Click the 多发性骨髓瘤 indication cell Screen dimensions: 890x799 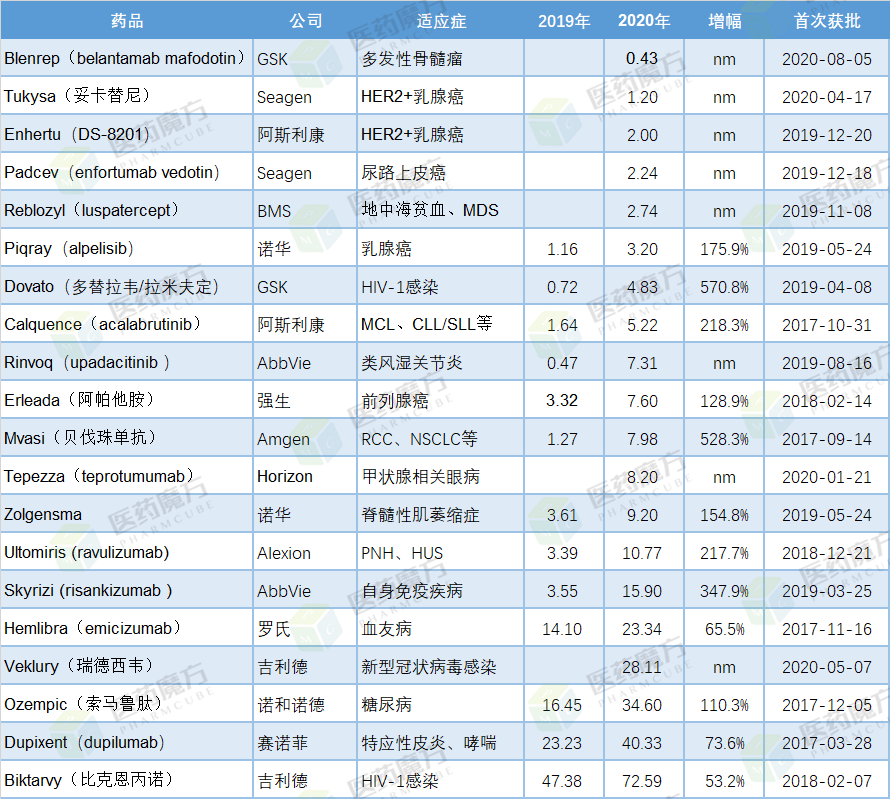coord(440,58)
